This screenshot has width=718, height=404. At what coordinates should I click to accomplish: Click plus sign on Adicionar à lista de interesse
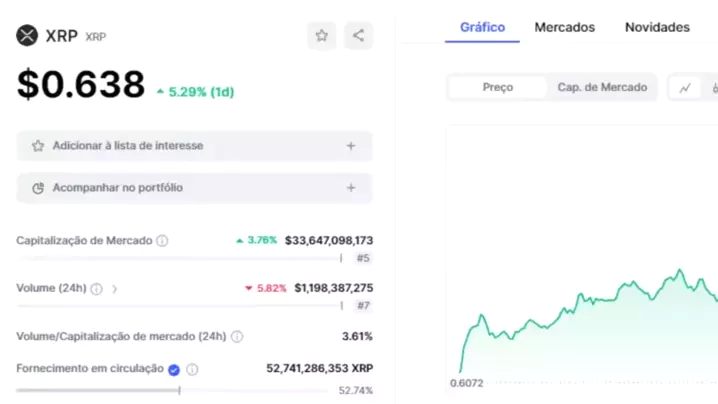[x=351, y=146]
